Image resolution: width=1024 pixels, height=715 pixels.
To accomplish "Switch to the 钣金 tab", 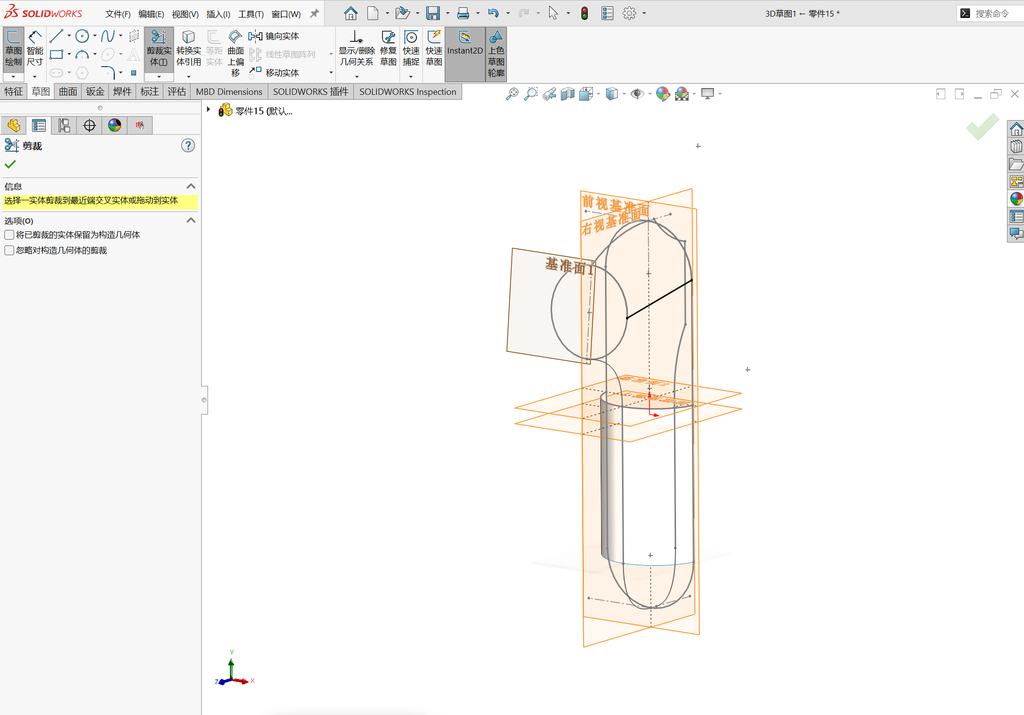I will pyautogui.click(x=95, y=92).
